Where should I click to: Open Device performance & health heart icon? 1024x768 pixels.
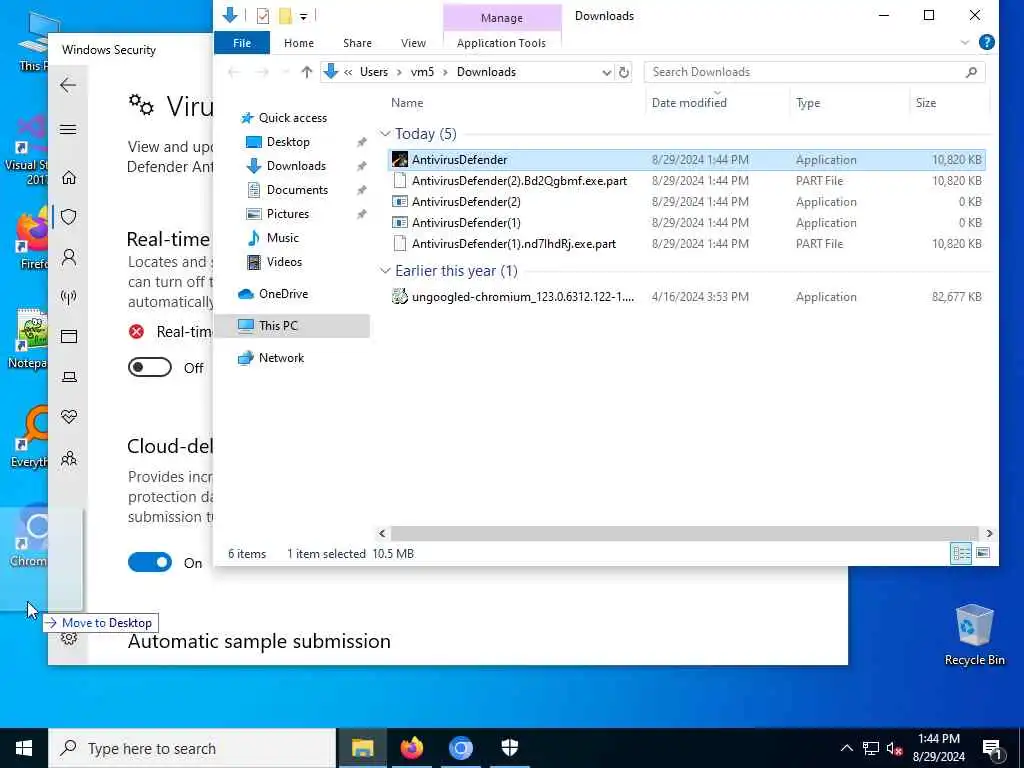(69, 417)
